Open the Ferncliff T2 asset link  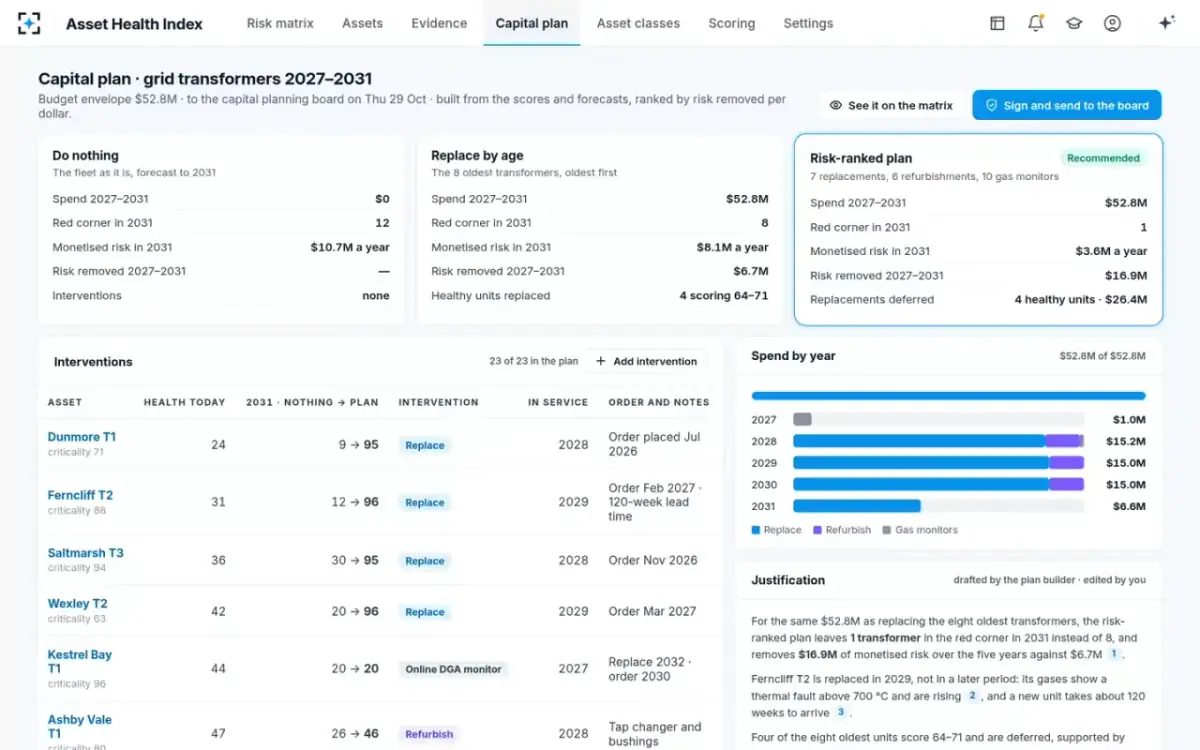(80, 495)
